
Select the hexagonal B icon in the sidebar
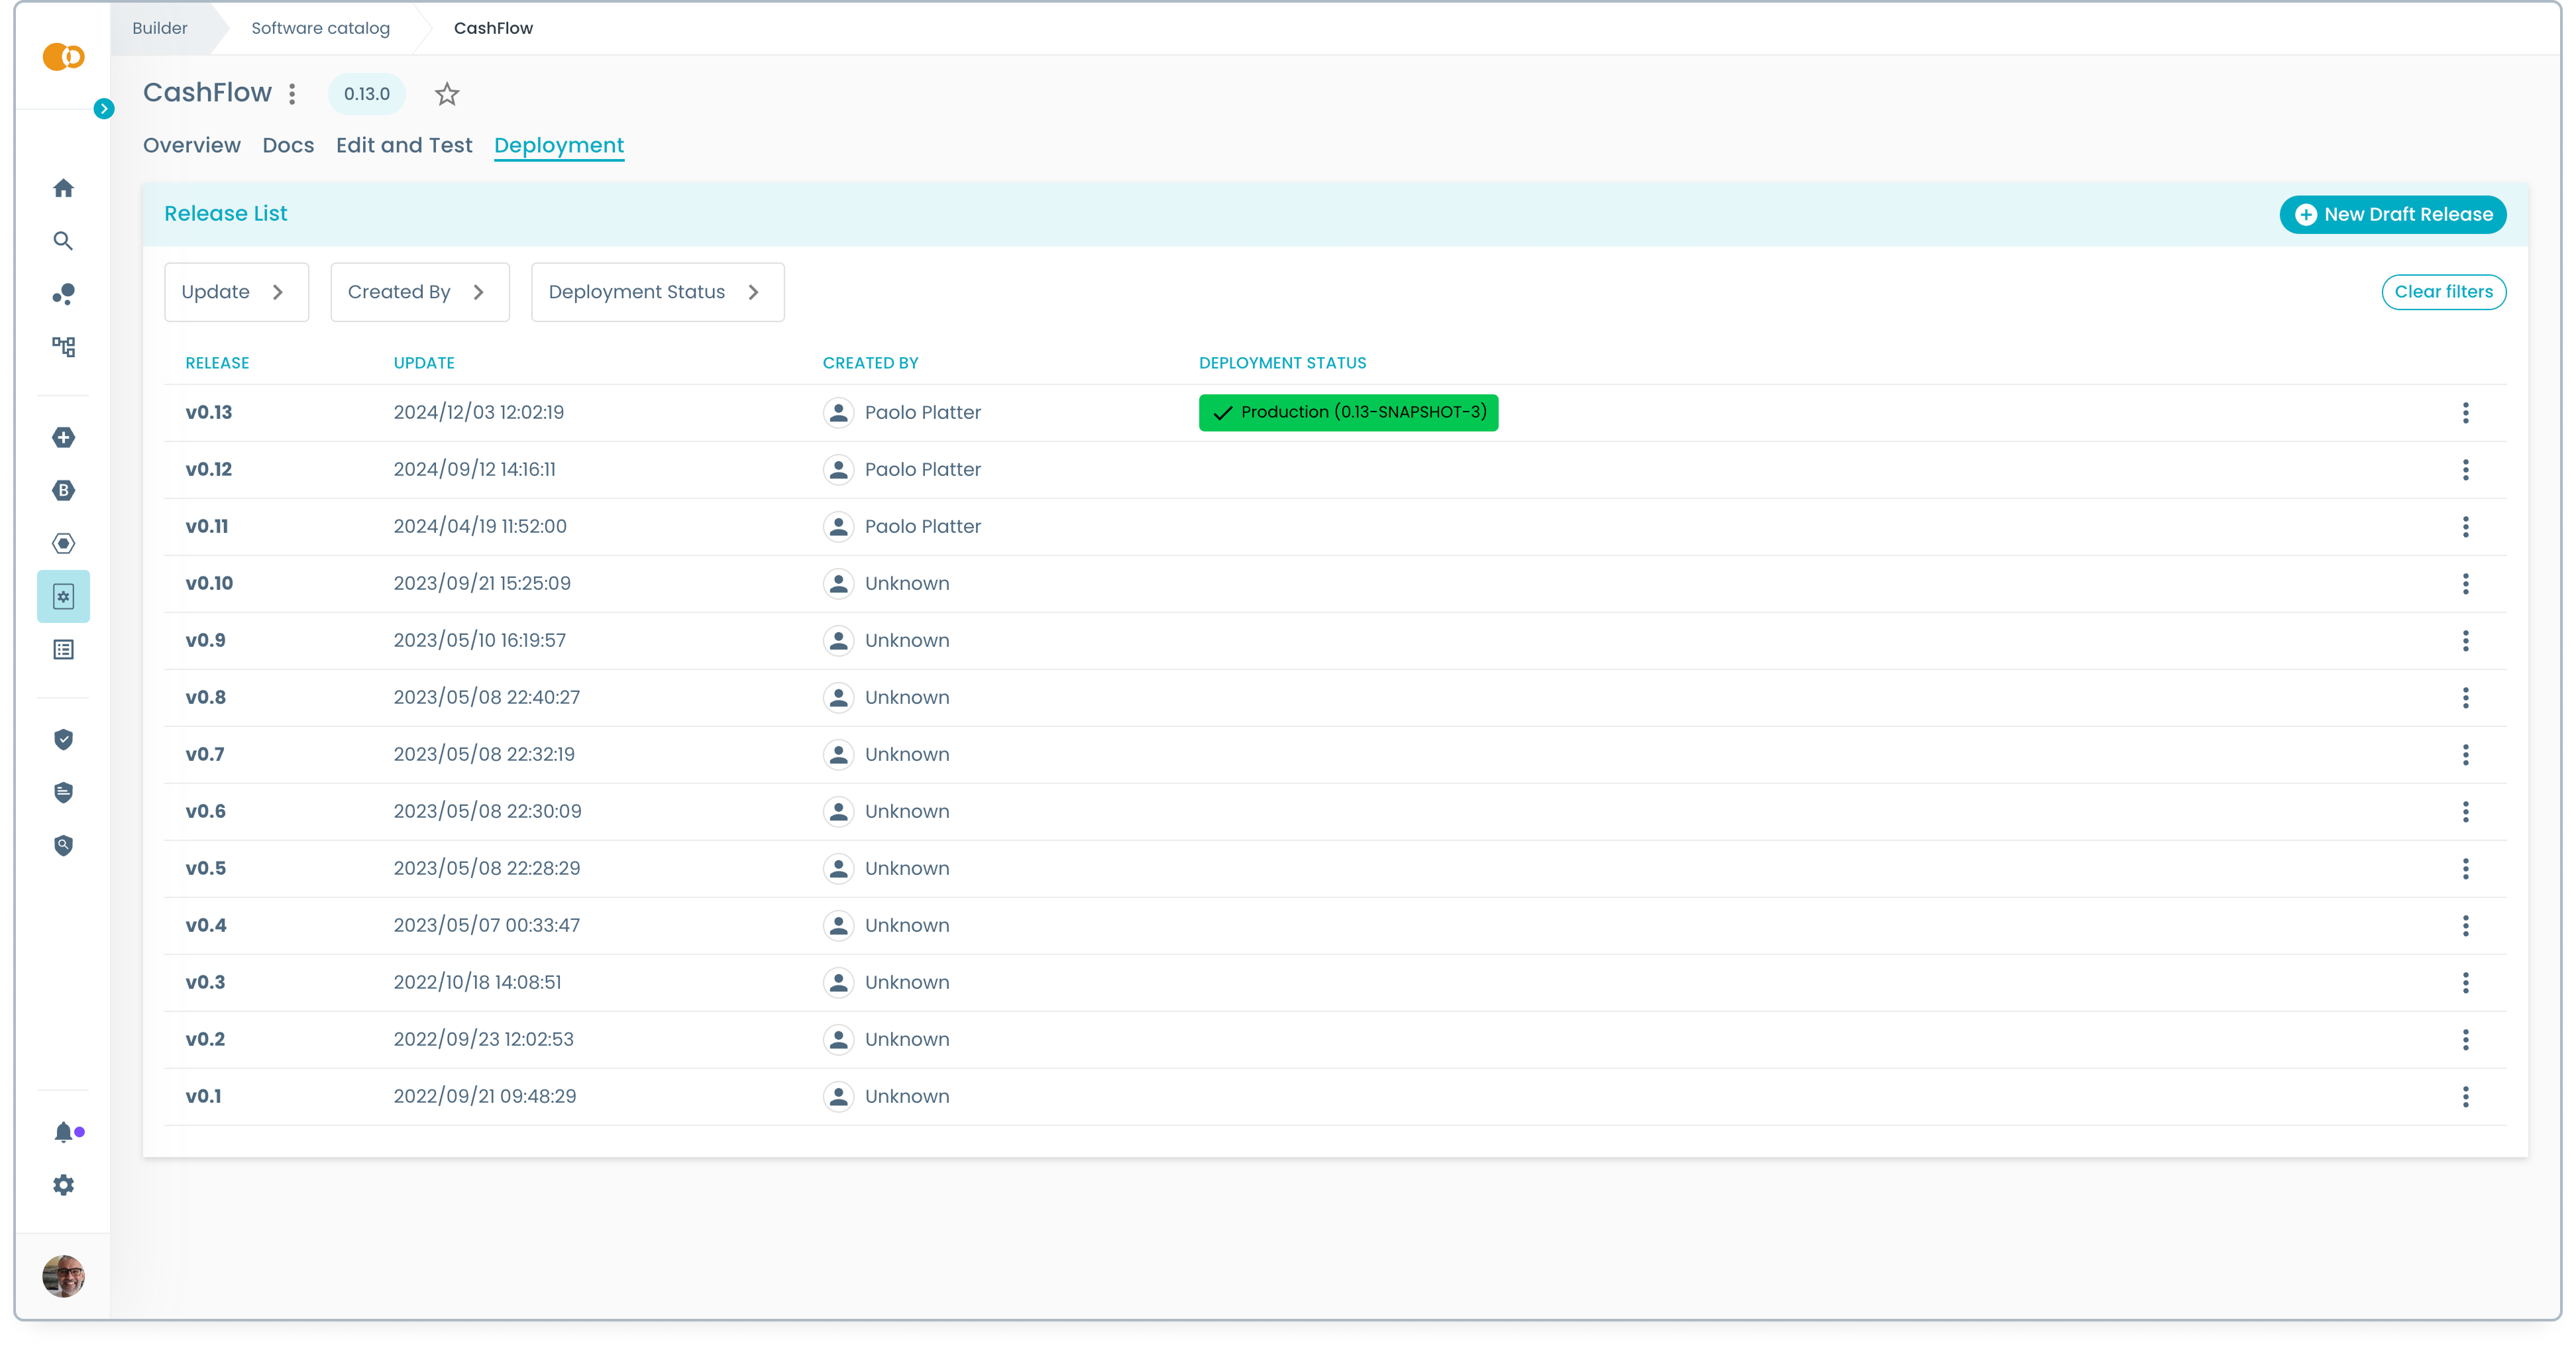[x=63, y=490]
